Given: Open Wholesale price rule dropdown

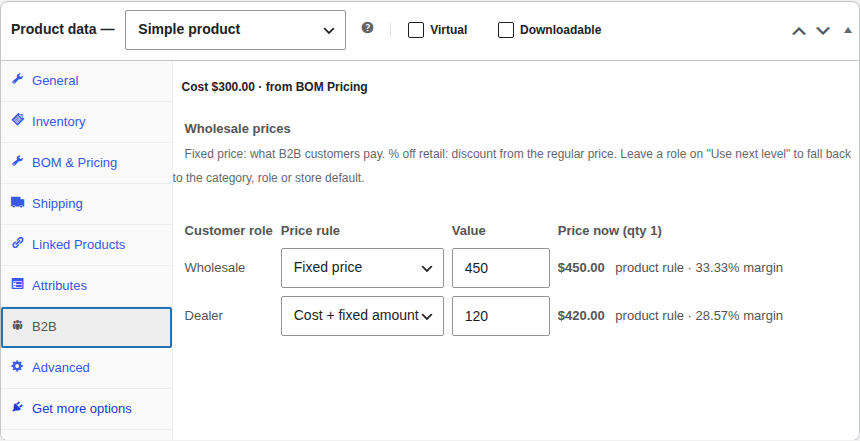Looking at the screenshot, I should point(362,268).
